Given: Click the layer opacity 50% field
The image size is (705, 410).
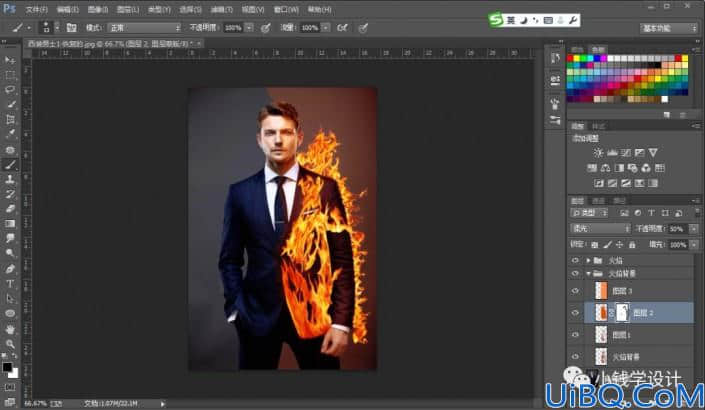Looking at the screenshot, I should [x=677, y=229].
